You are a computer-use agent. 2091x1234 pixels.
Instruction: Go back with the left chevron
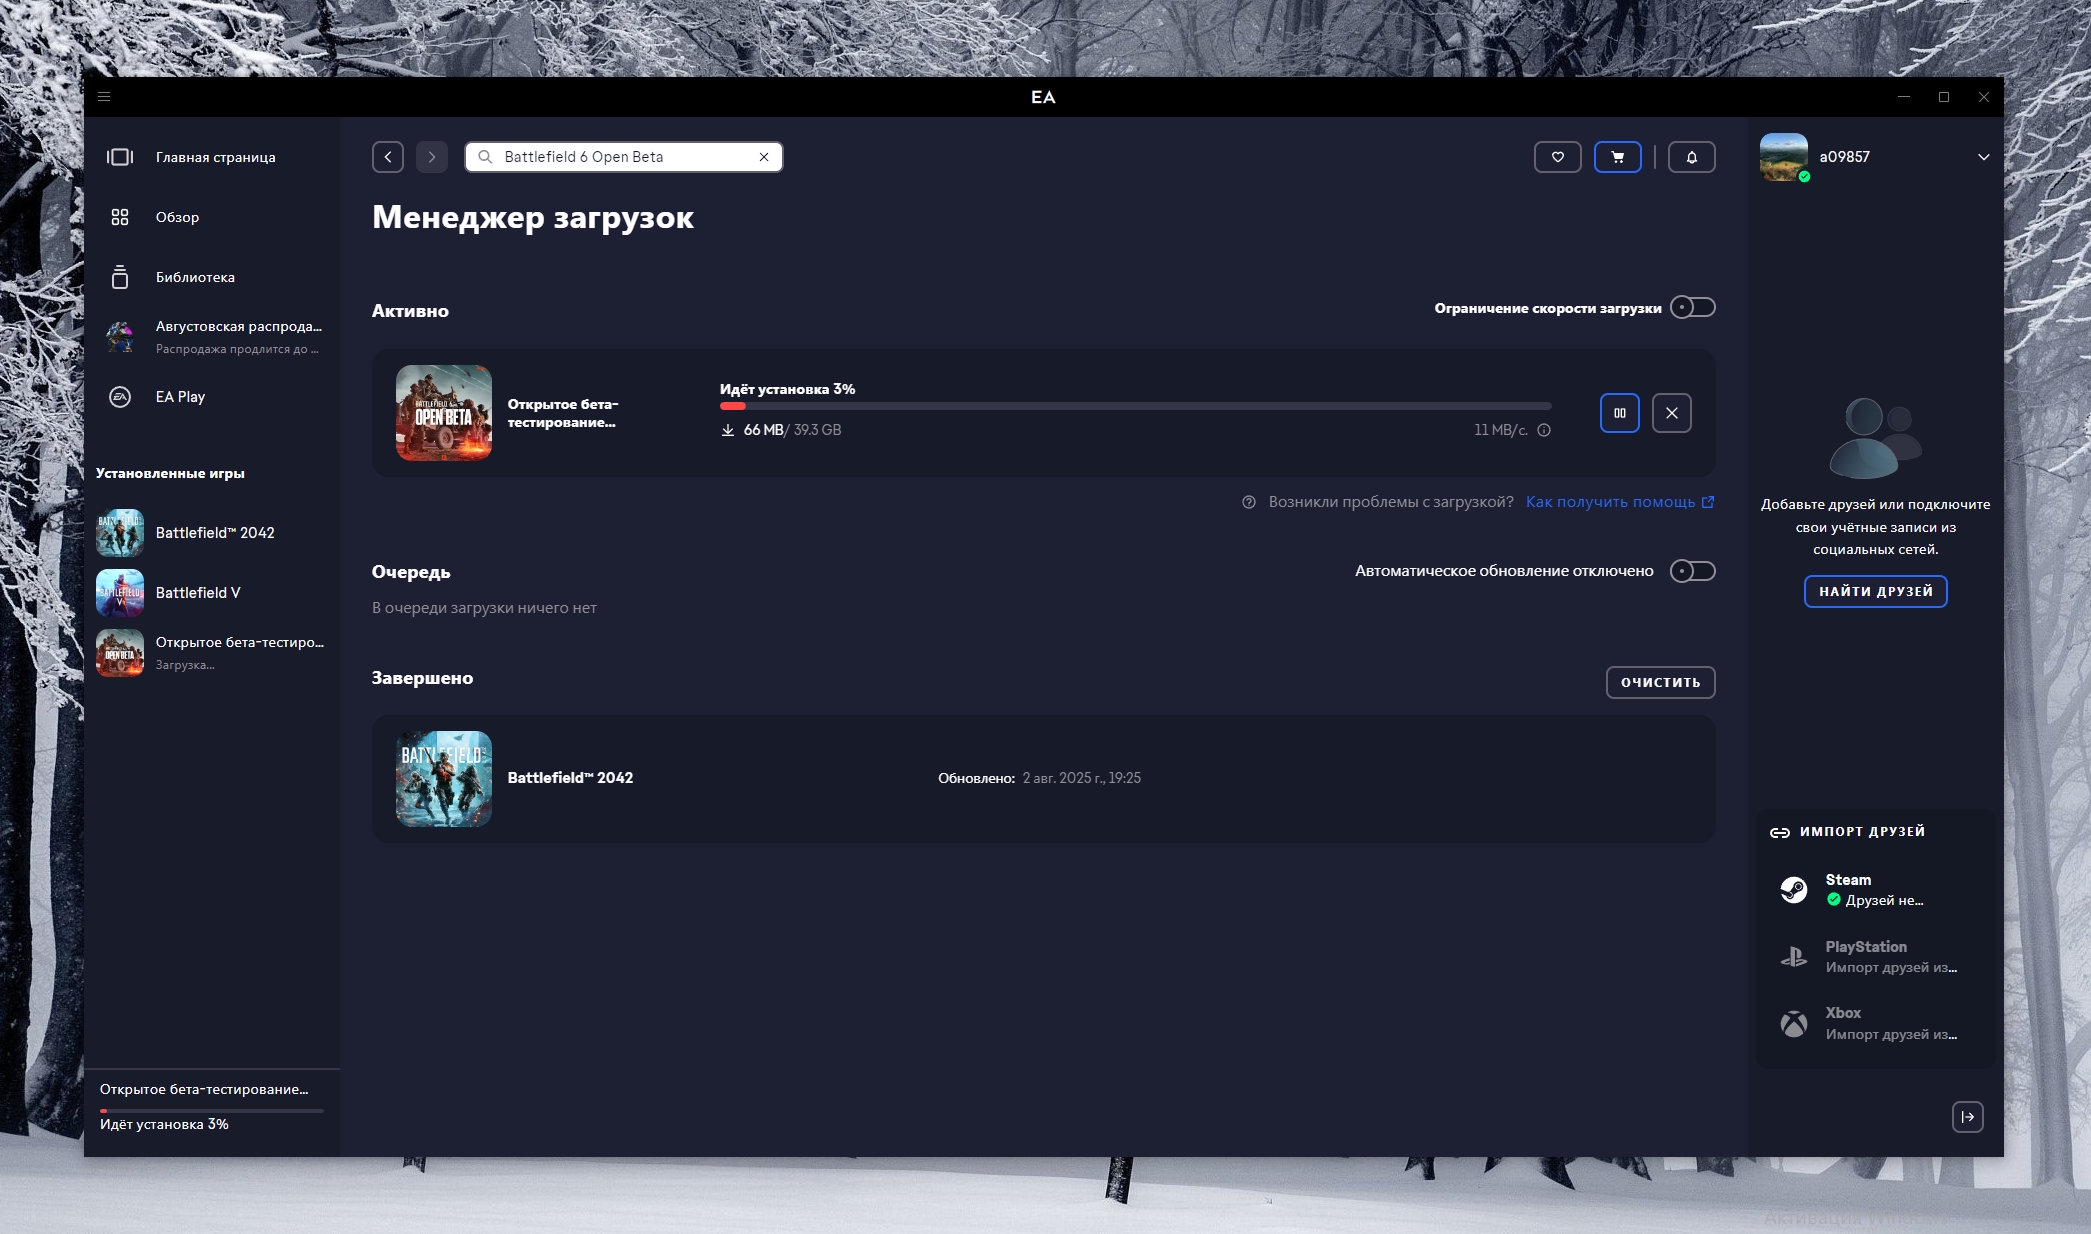point(388,157)
